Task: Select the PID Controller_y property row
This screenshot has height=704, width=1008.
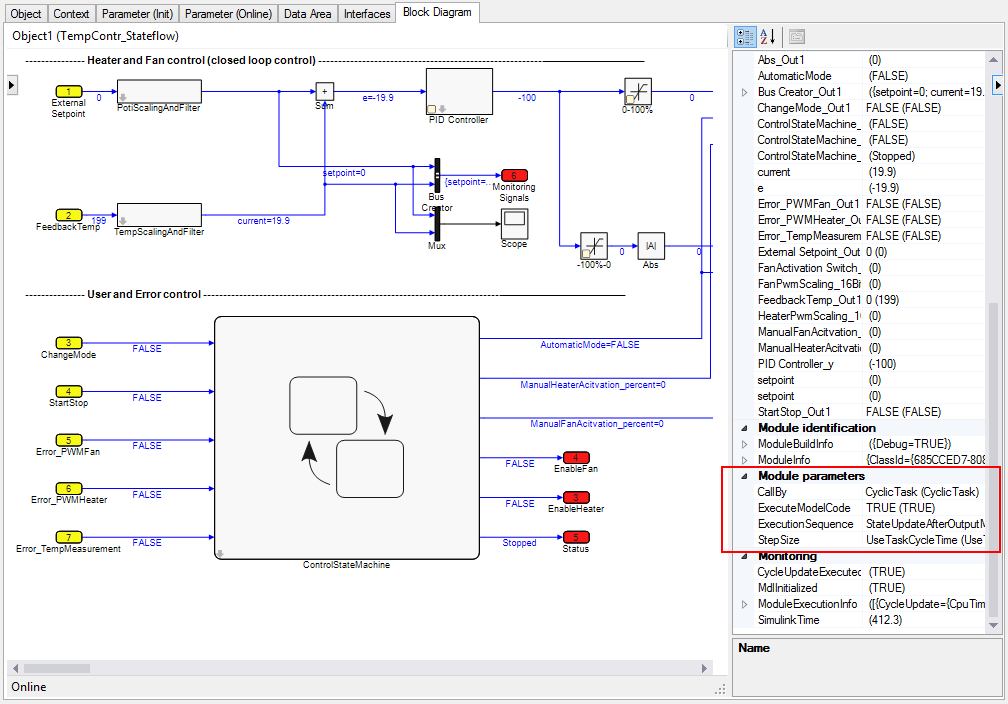Action: (869, 364)
